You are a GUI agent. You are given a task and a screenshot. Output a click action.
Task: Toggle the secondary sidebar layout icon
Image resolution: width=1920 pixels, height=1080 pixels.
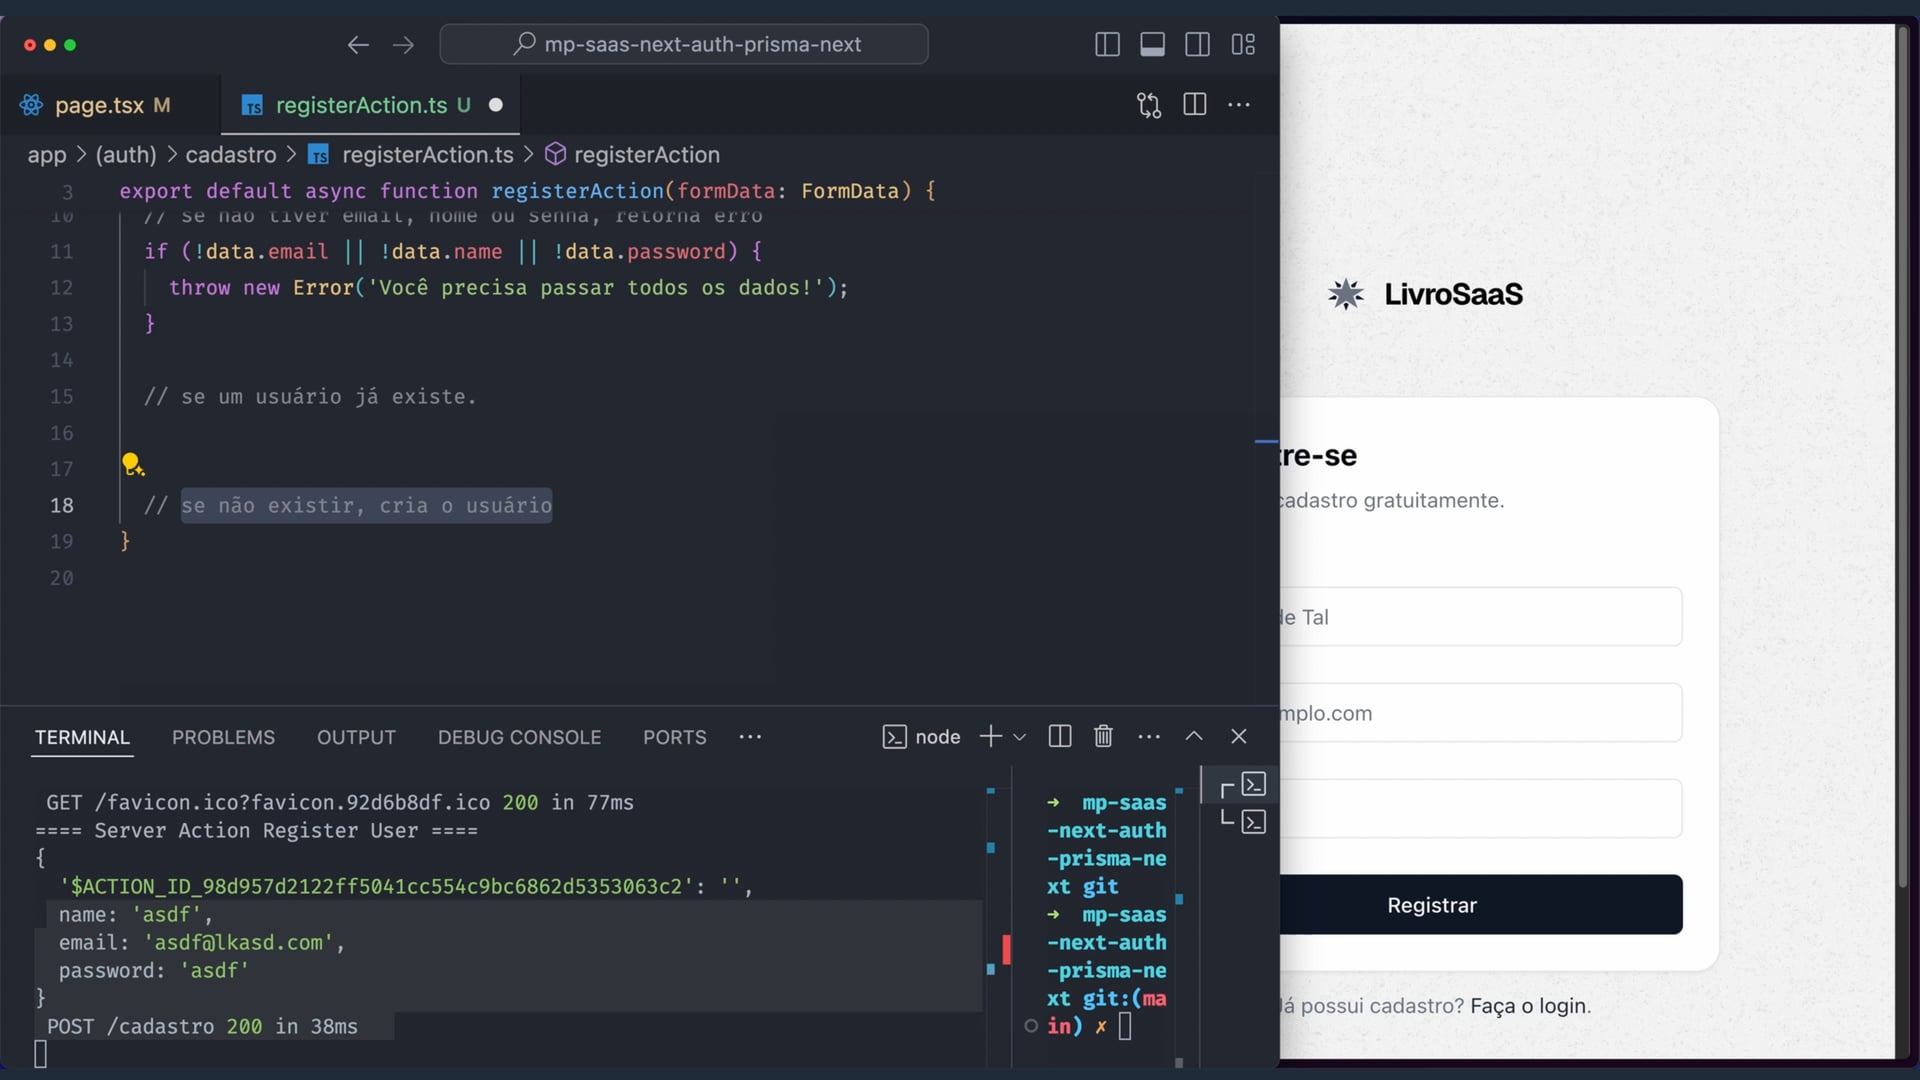tap(1197, 44)
